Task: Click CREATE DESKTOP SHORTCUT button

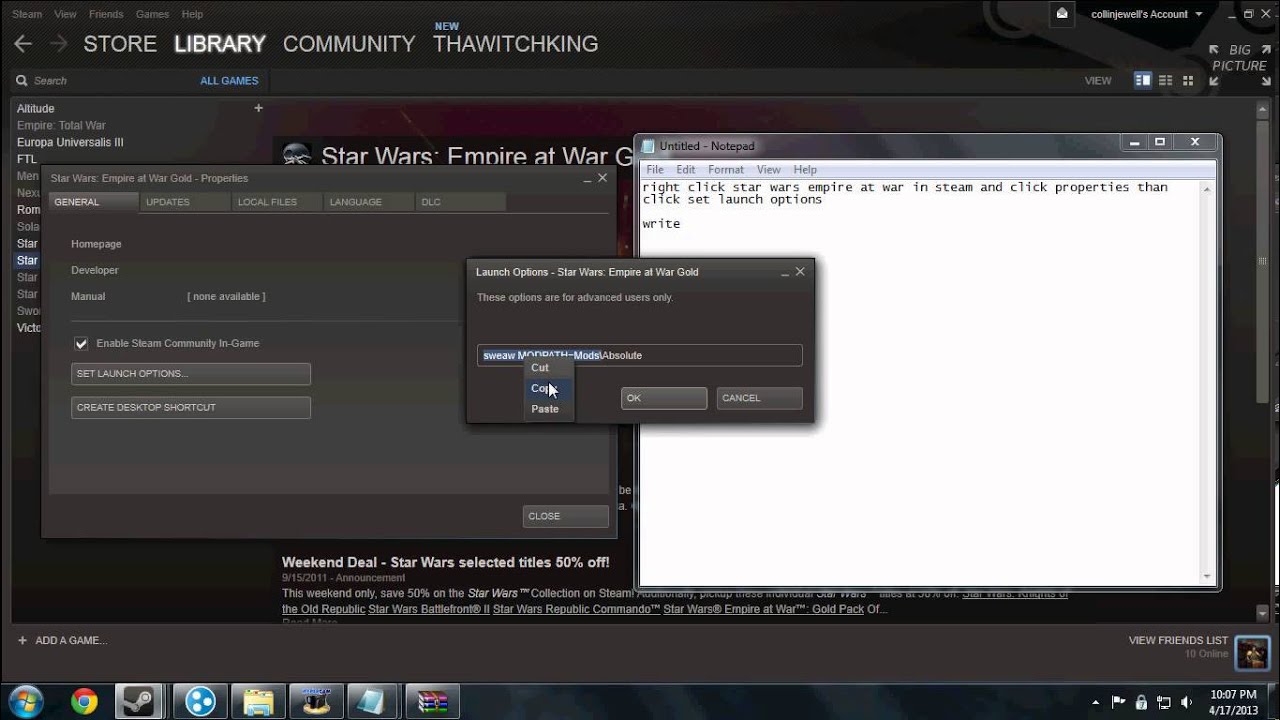Action: (x=191, y=407)
